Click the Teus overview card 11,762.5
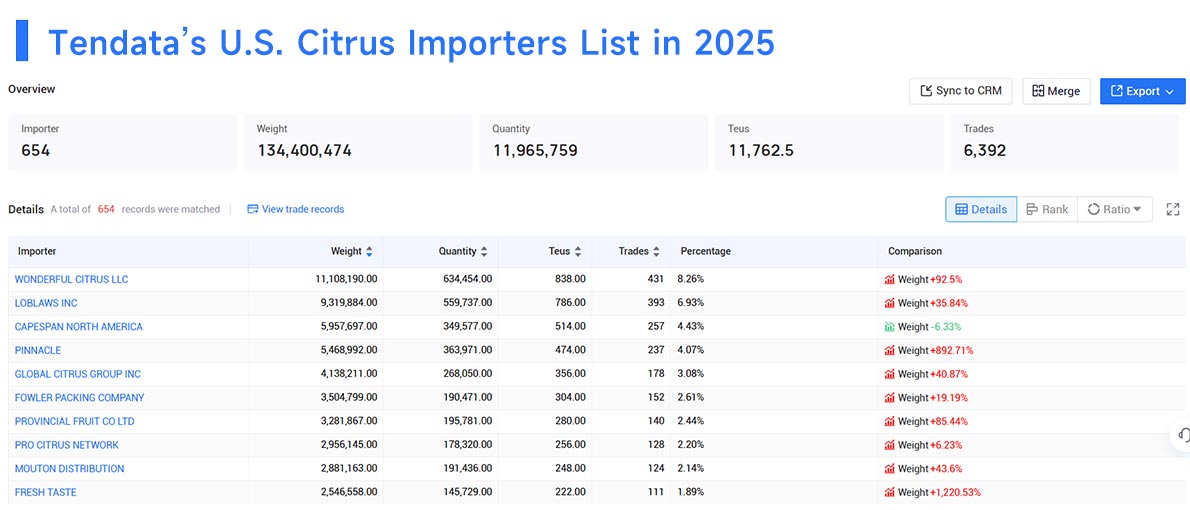The image size is (1190, 510). coord(829,142)
